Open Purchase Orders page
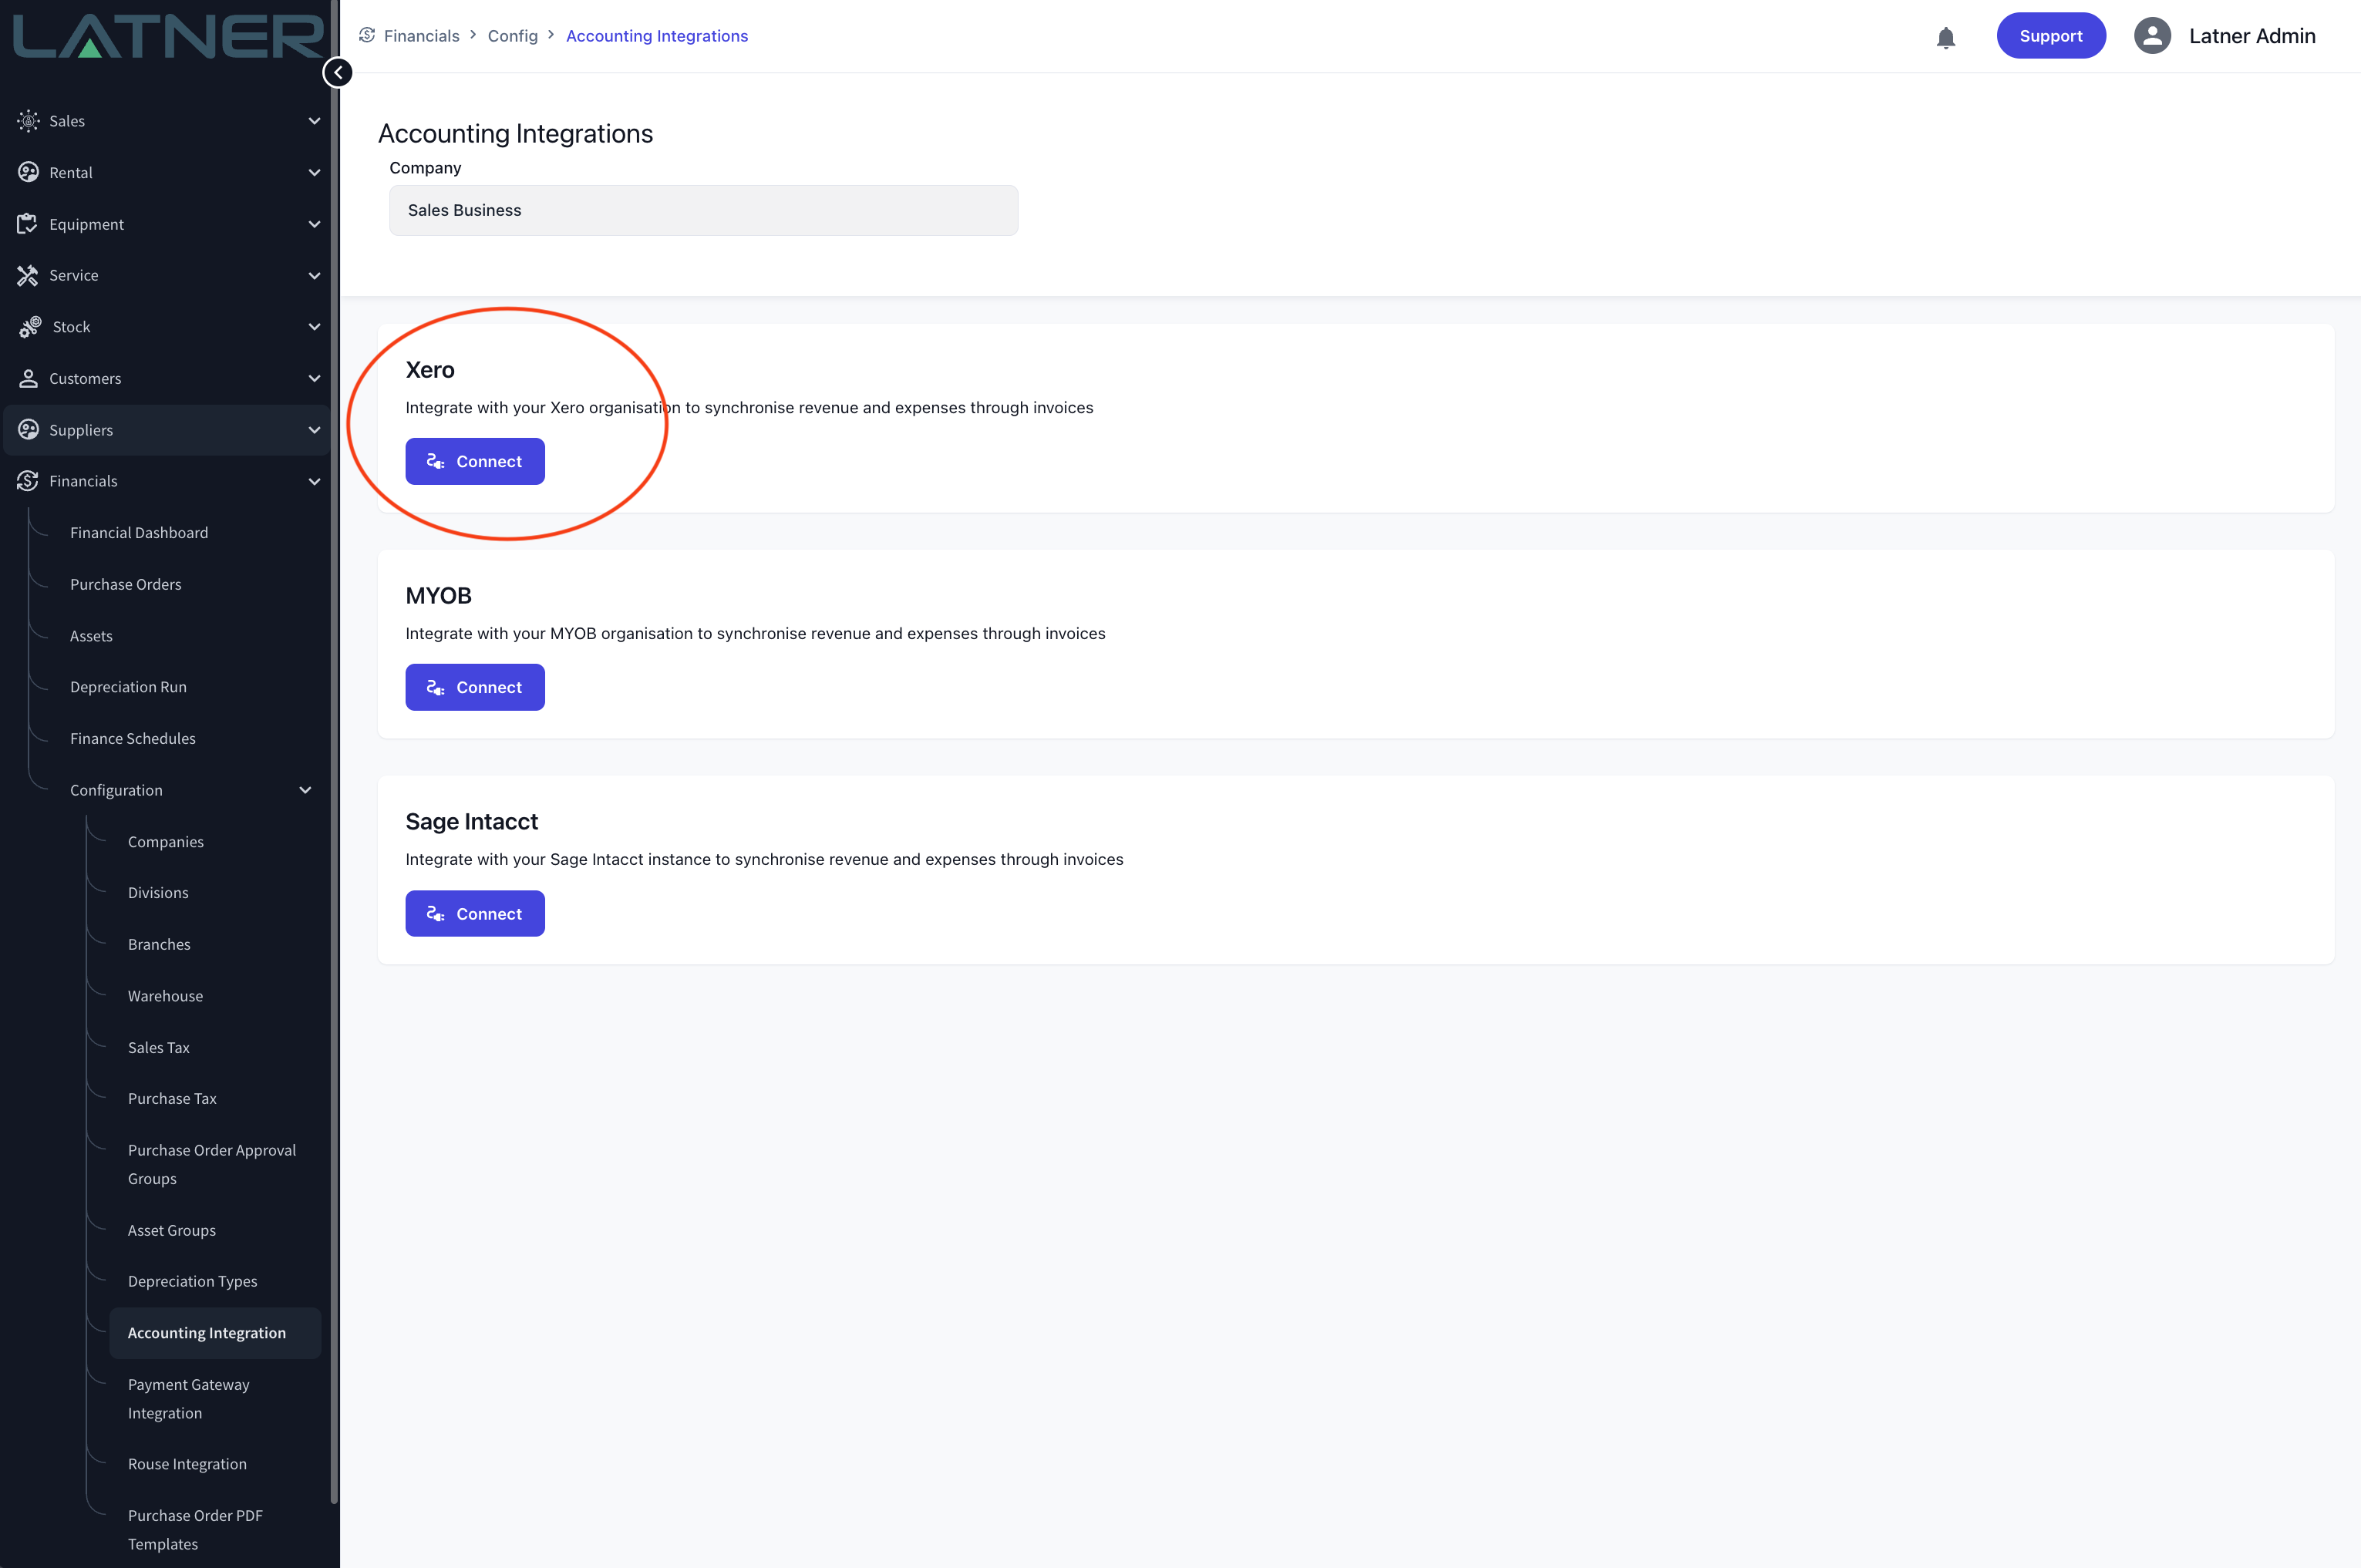2361x1568 pixels. point(126,584)
